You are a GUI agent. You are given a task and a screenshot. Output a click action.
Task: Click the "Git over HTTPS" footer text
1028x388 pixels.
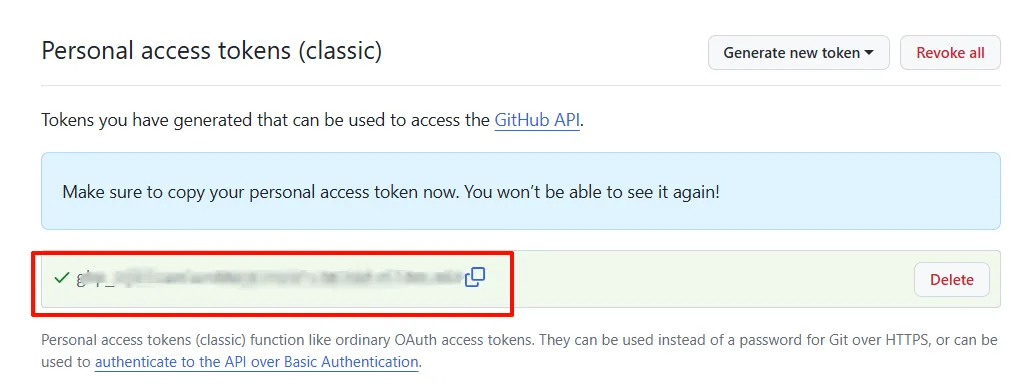880,340
